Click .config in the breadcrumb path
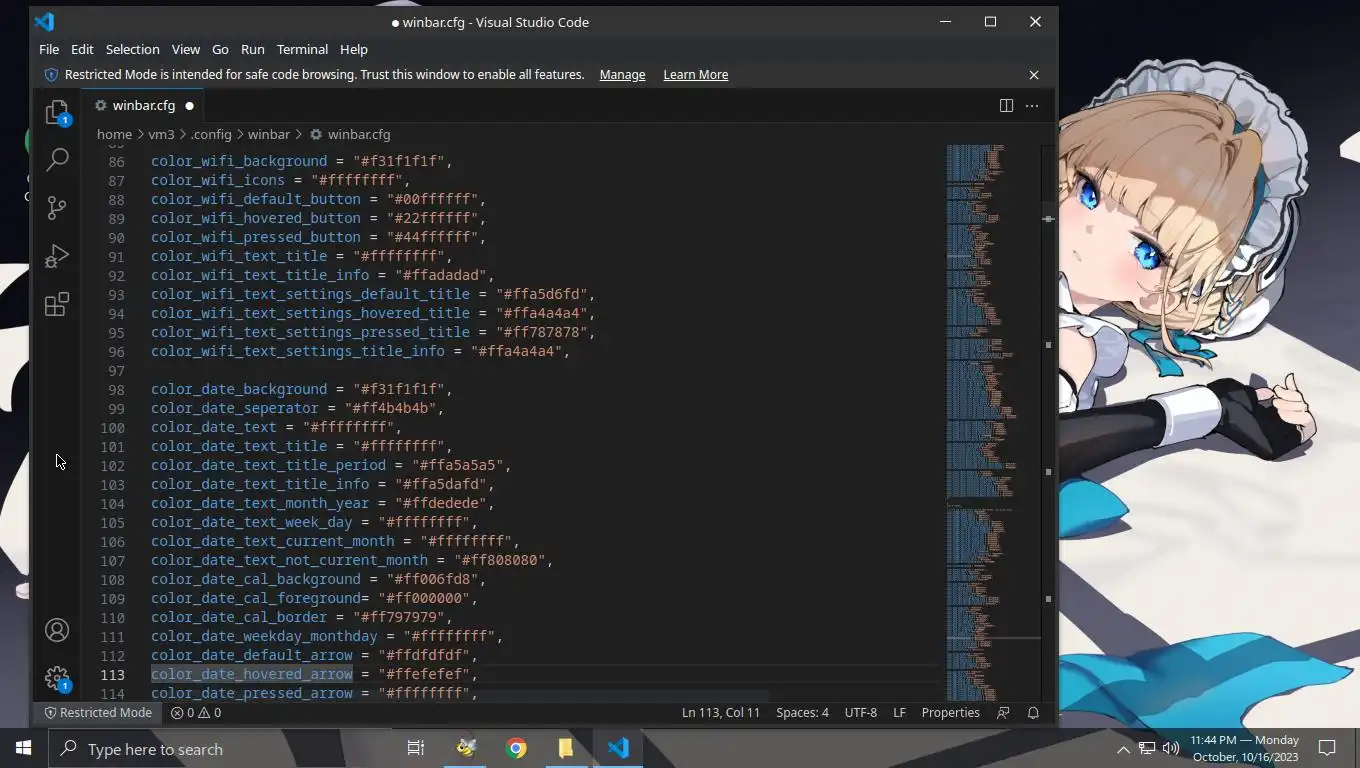The height and width of the screenshot is (768, 1360). tap(211, 134)
